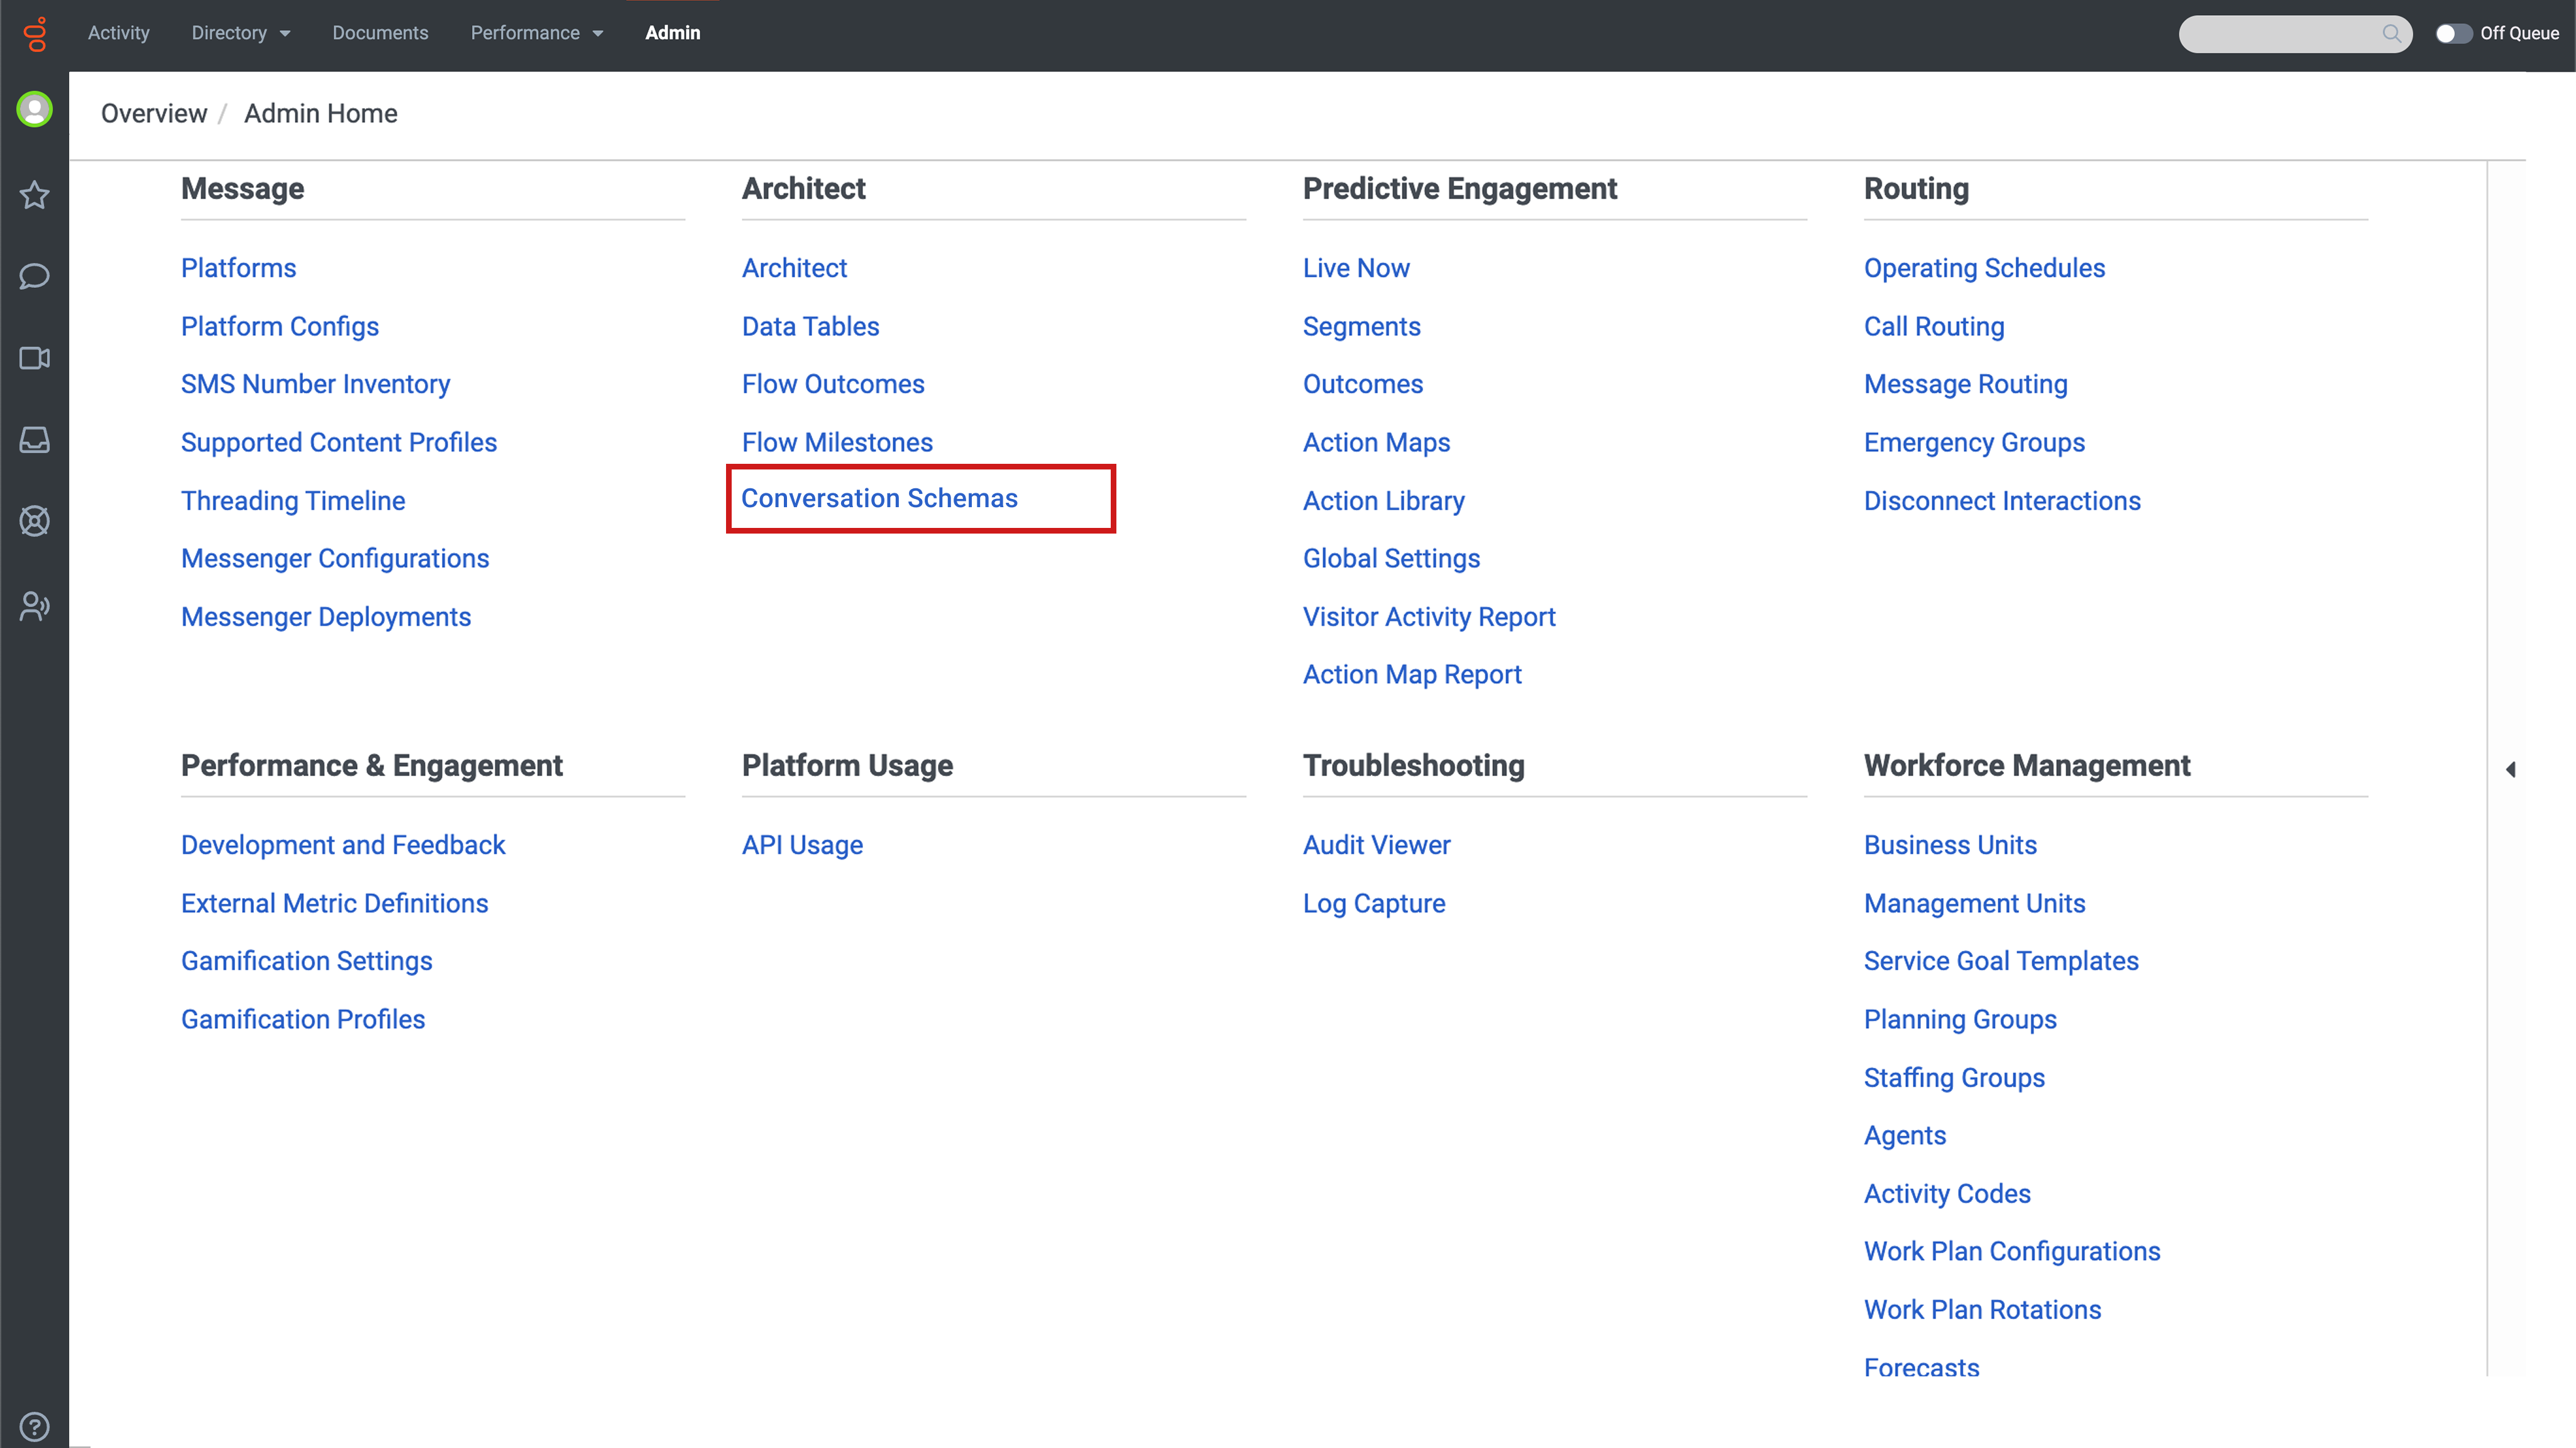Image resolution: width=2576 pixels, height=1448 pixels.
Task: Open the inbox tray sidebar icon
Action: [35, 440]
